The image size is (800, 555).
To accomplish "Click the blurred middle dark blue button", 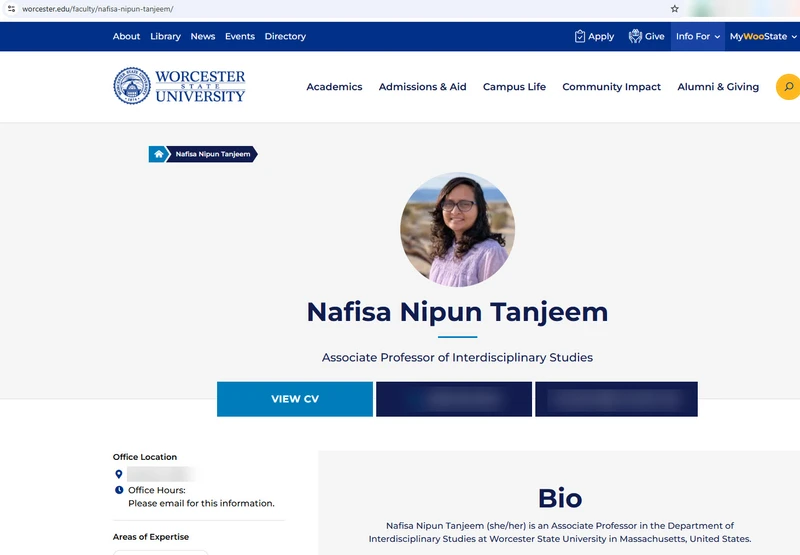I will click(454, 399).
